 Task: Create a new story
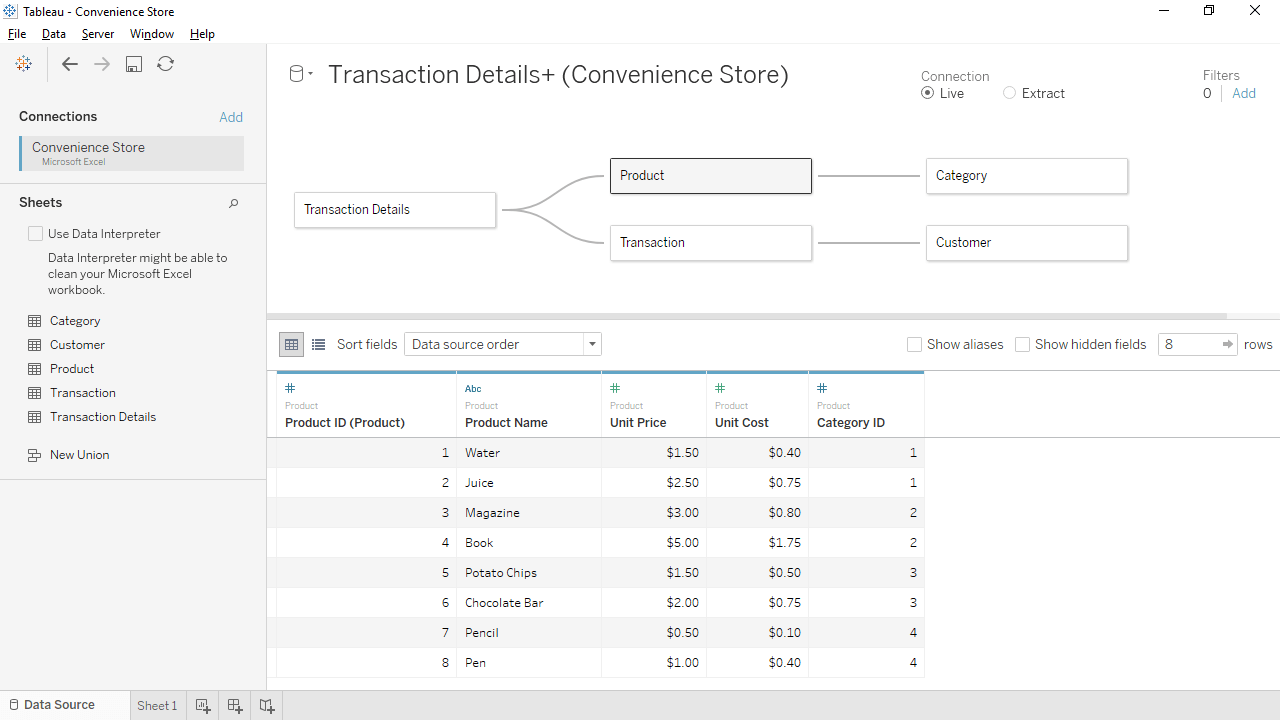tap(267, 705)
